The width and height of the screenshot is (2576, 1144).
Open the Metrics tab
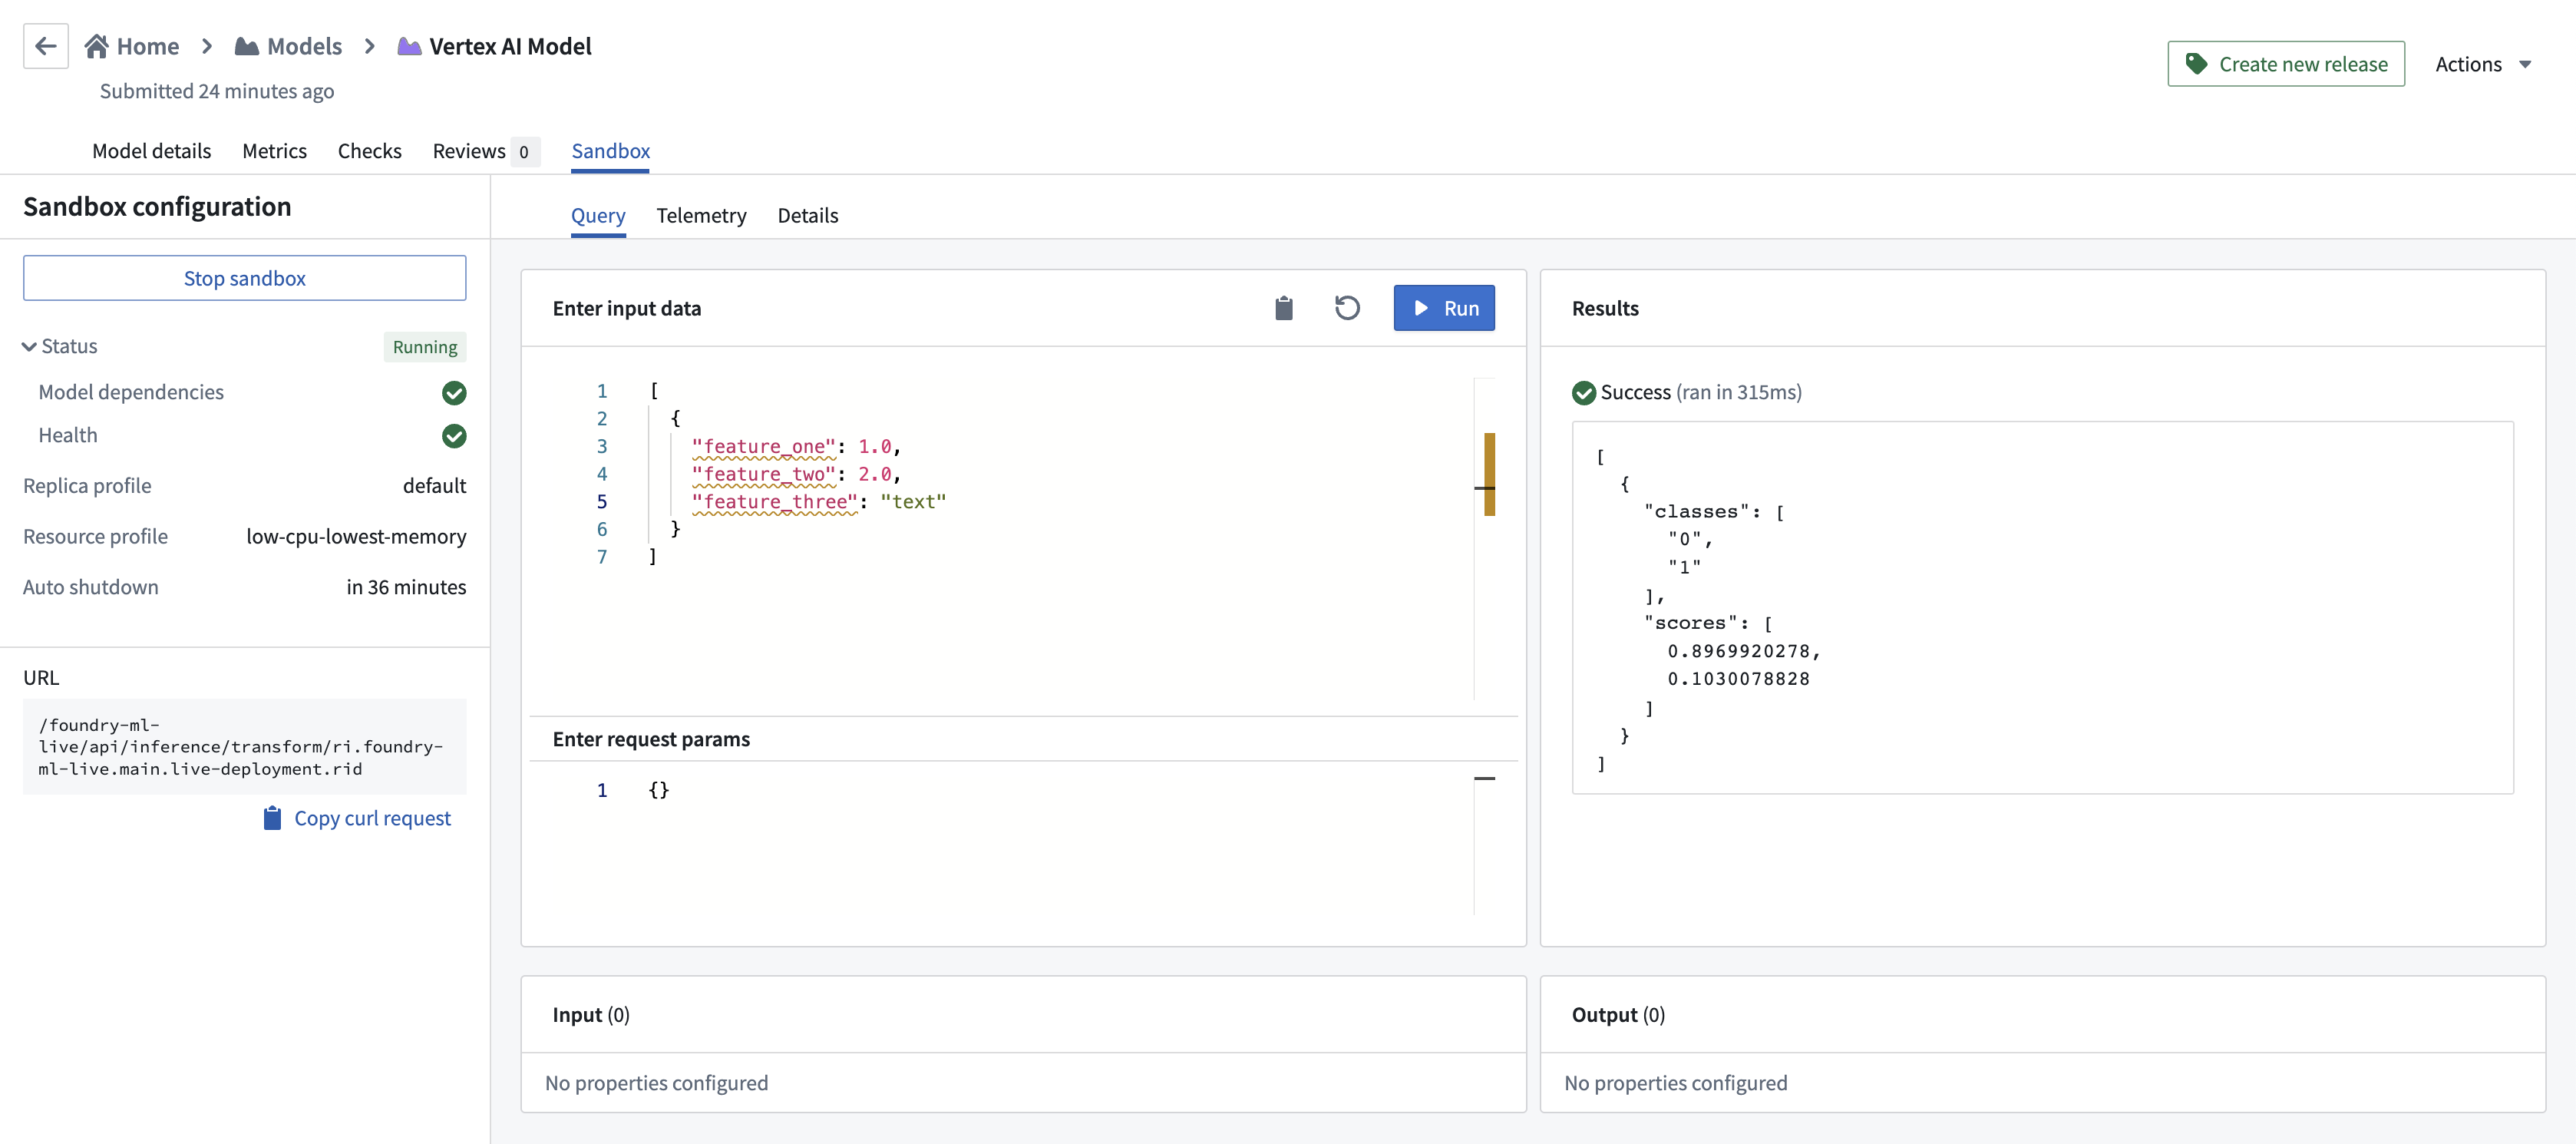[275, 151]
